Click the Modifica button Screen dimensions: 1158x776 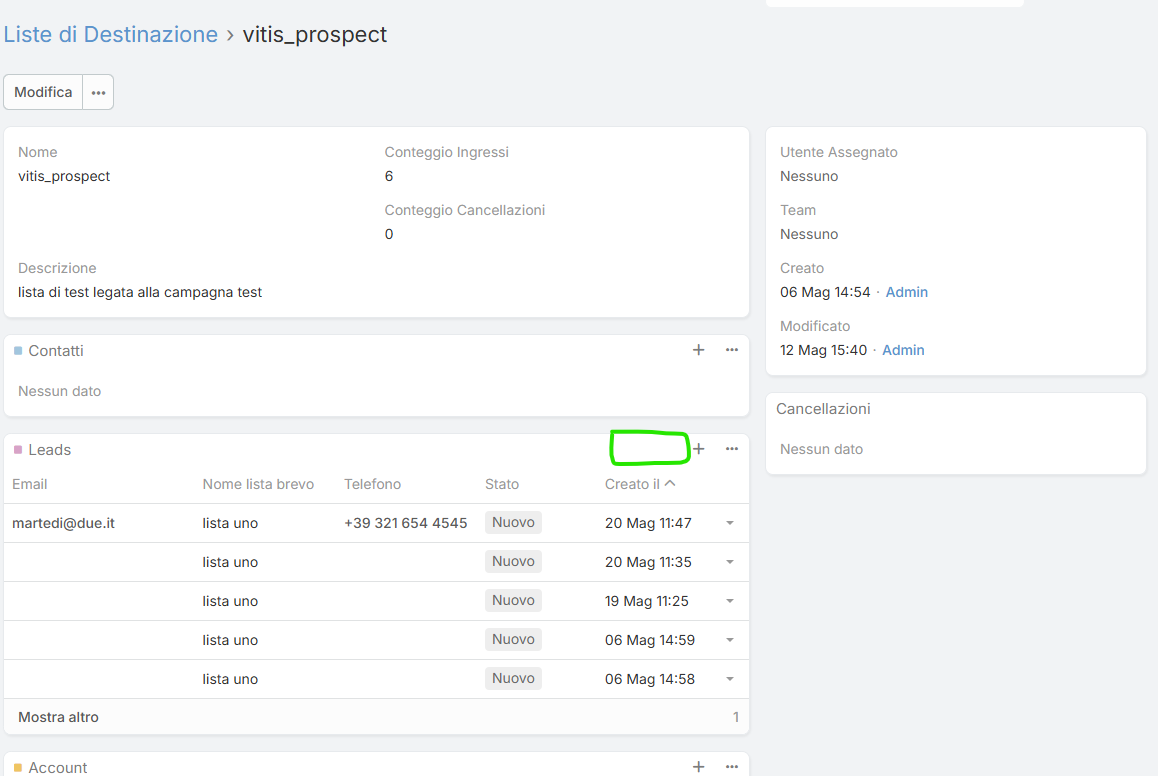[x=43, y=92]
